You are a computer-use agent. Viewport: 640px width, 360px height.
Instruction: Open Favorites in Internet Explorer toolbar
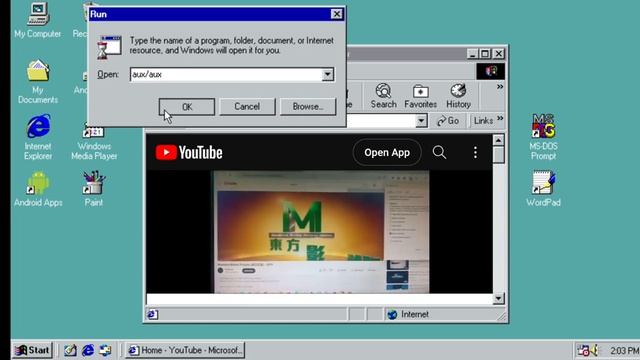click(420, 96)
